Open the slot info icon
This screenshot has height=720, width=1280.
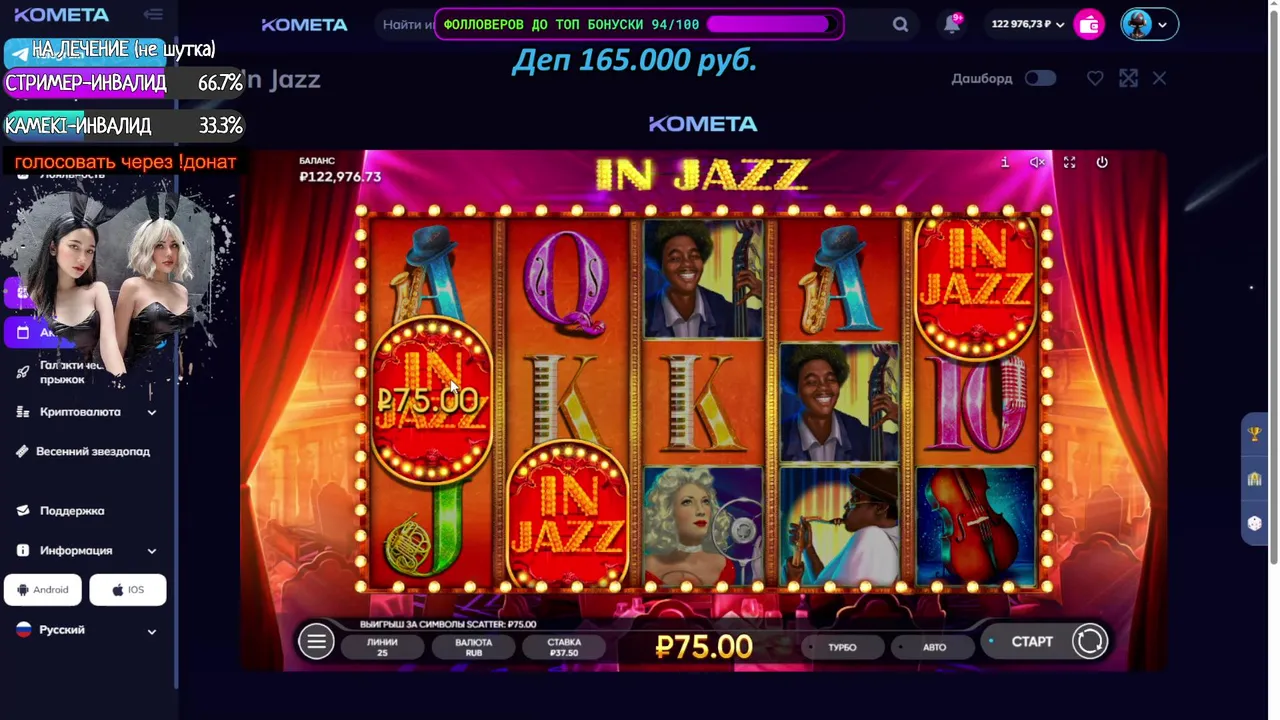click(1005, 162)
